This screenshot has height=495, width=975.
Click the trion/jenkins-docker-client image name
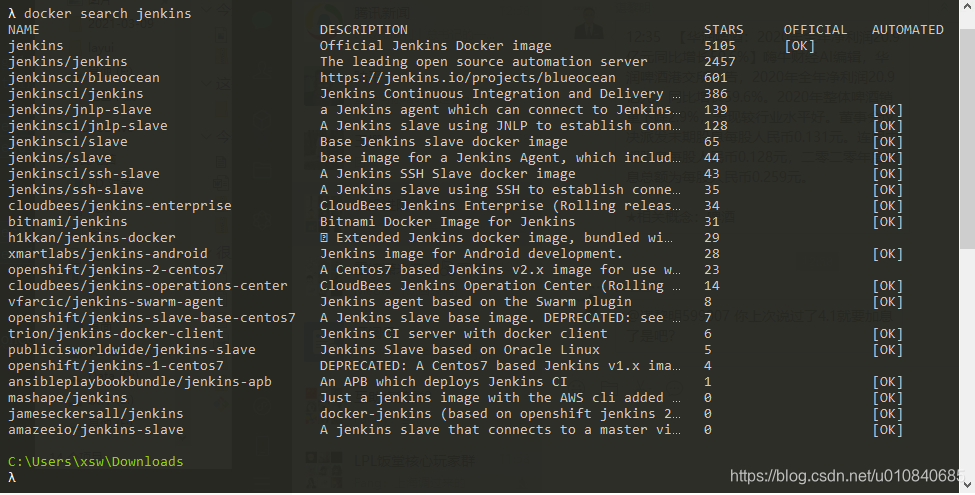[116, 334]
